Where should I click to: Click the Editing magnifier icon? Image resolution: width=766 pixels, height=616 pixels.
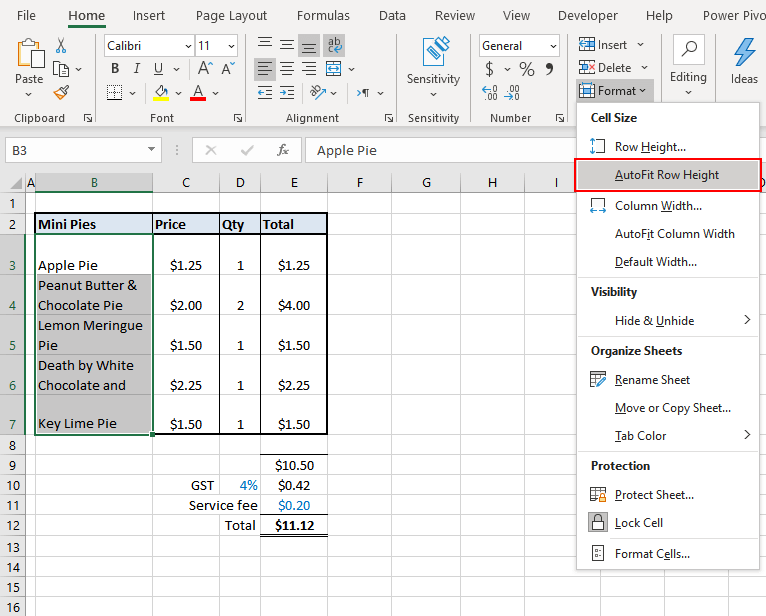(689, 49)
